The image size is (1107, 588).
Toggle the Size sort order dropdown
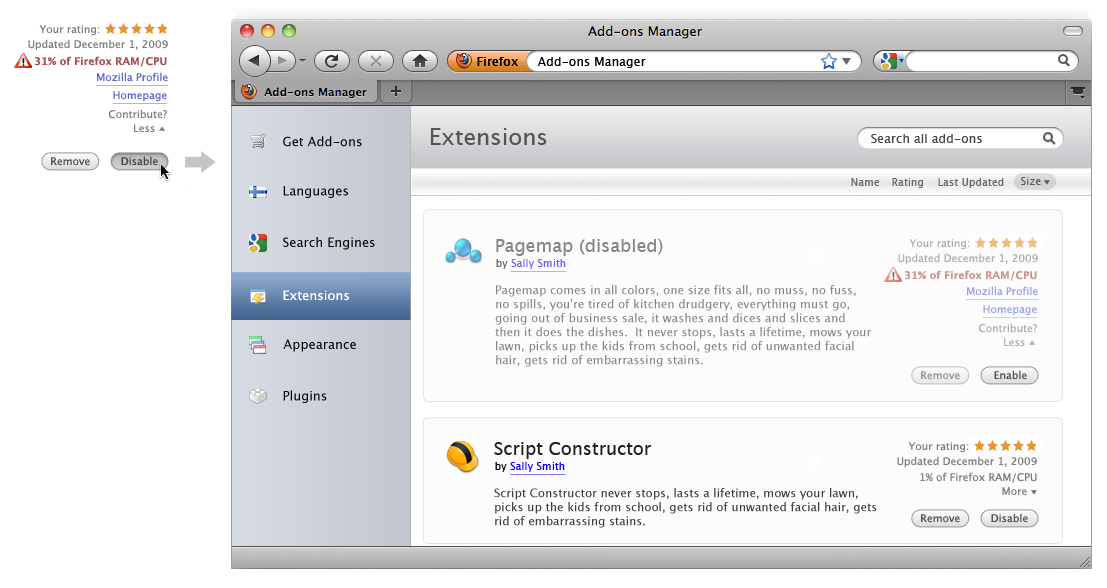click(1034, 181)
